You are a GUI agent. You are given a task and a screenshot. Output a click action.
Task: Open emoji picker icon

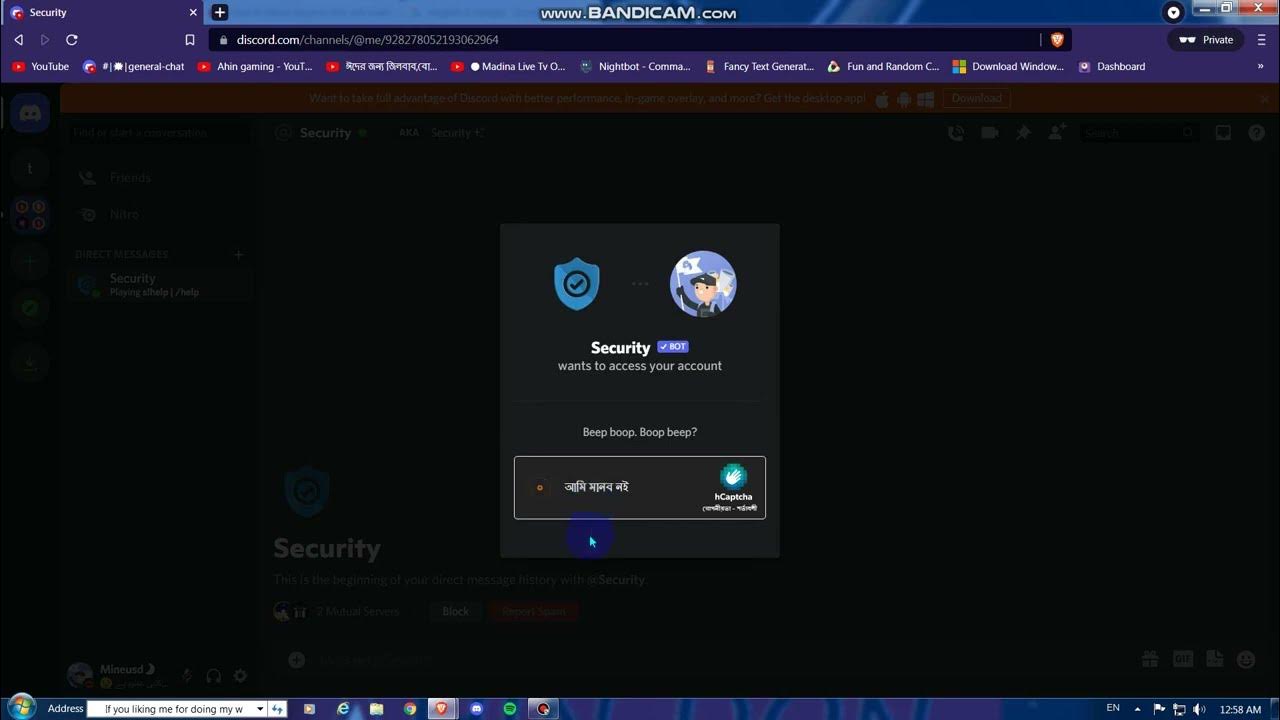coord(1246,659)
